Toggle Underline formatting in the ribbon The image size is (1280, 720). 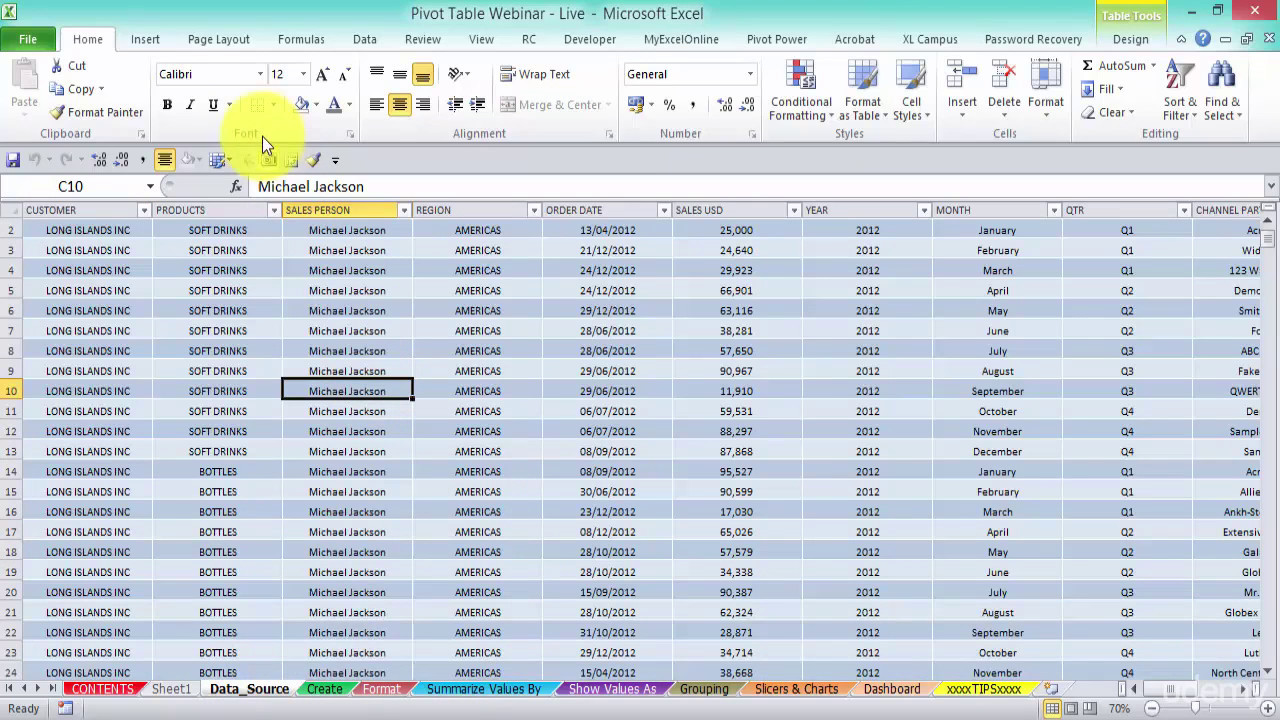213,105
